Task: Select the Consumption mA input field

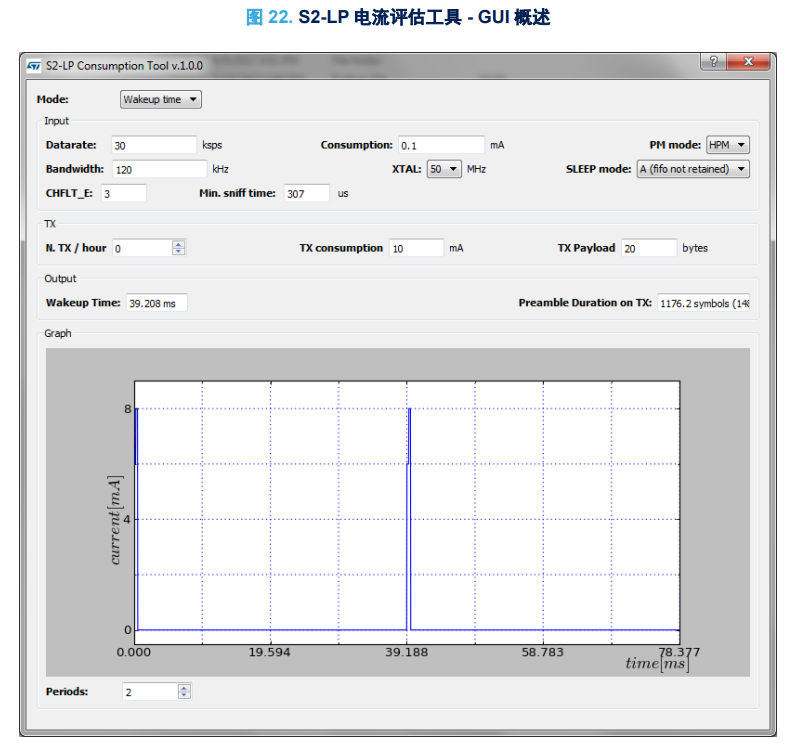Action: pos(441,145)
